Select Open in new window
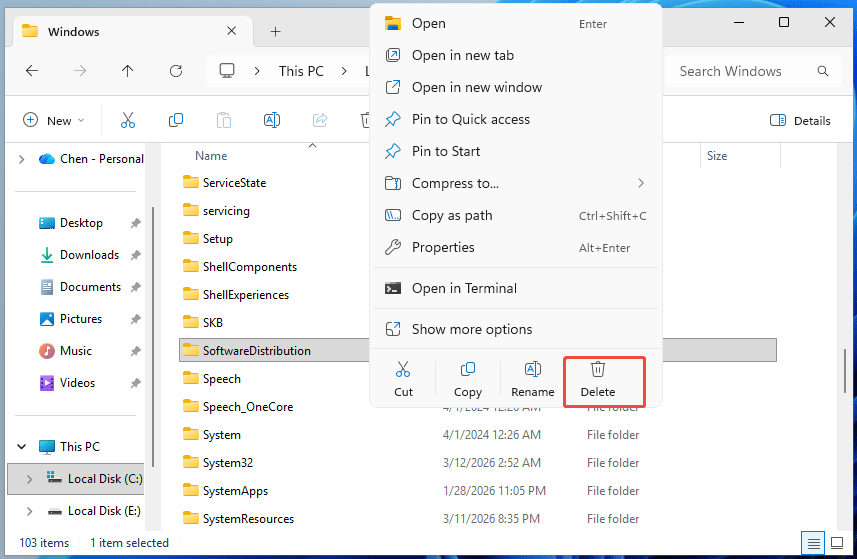857x559 pixels. click(x=515, y=87)
